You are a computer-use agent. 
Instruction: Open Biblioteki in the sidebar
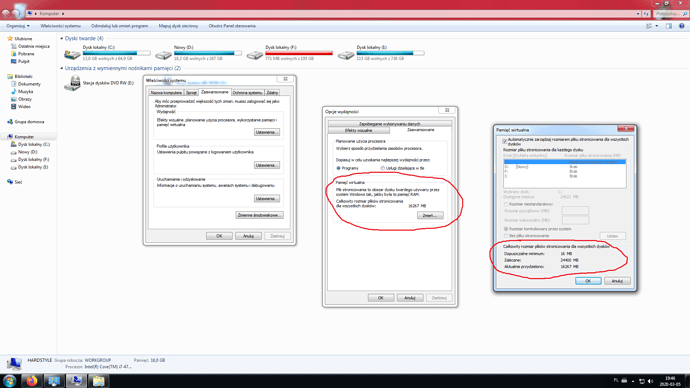coord(23,77)
